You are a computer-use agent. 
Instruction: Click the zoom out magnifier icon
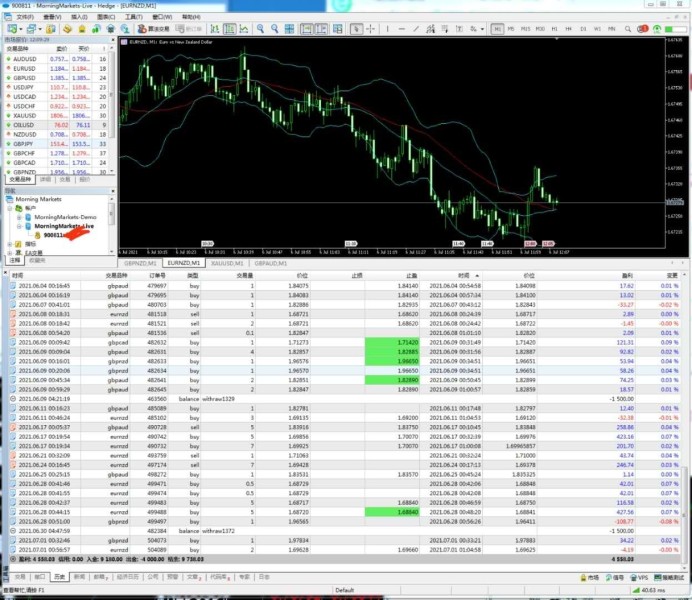(275, 29)
